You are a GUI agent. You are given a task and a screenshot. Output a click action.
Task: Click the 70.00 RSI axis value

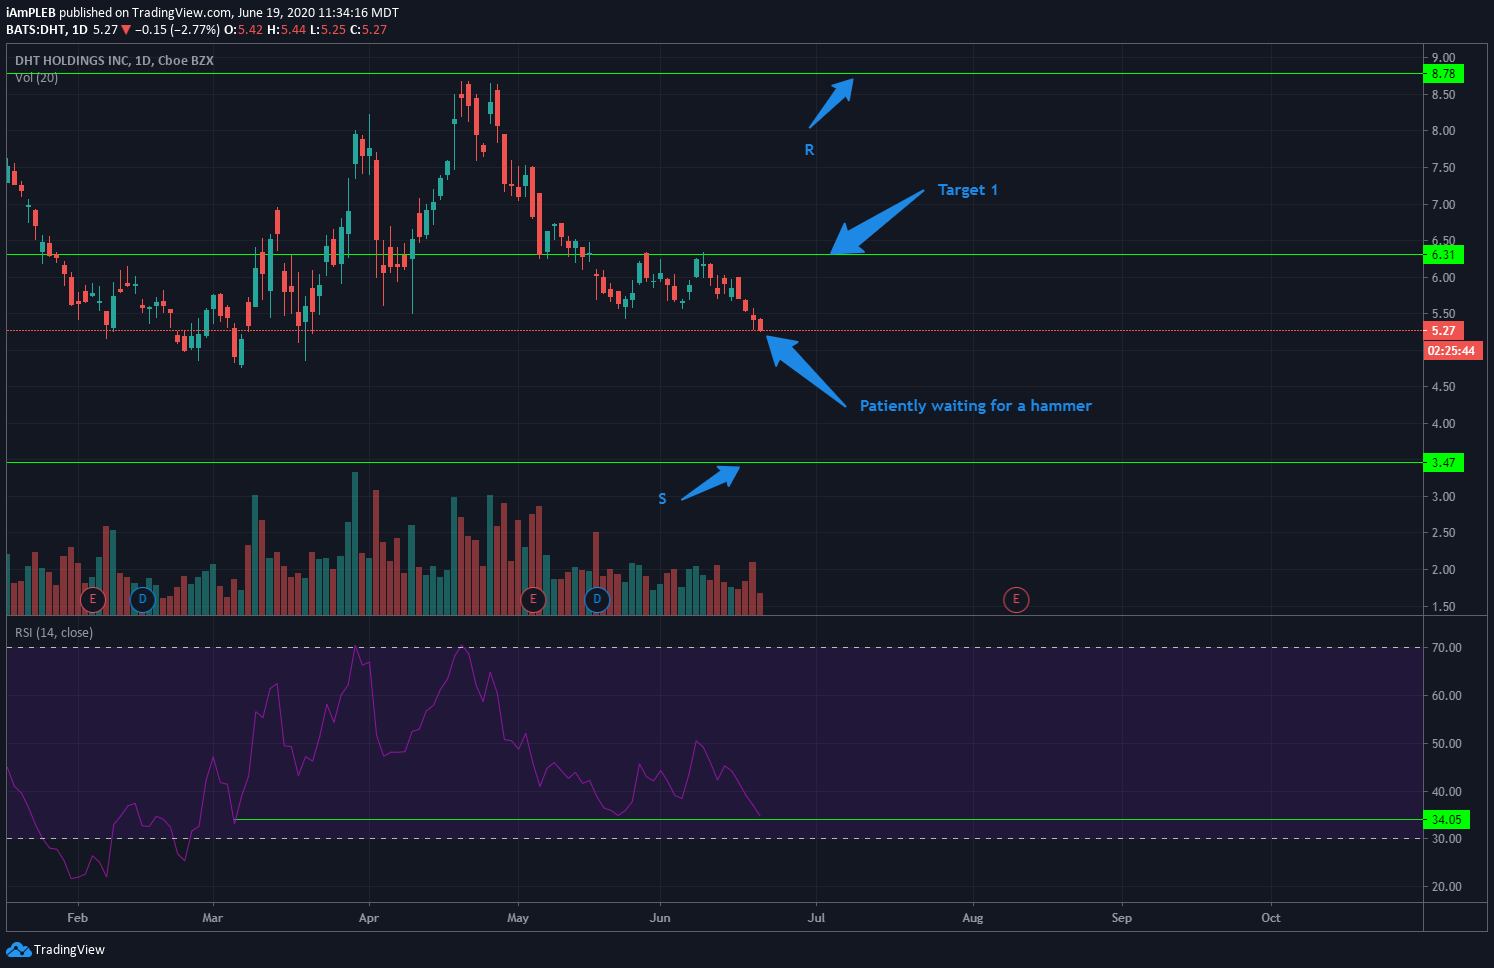coord(1447,648)
